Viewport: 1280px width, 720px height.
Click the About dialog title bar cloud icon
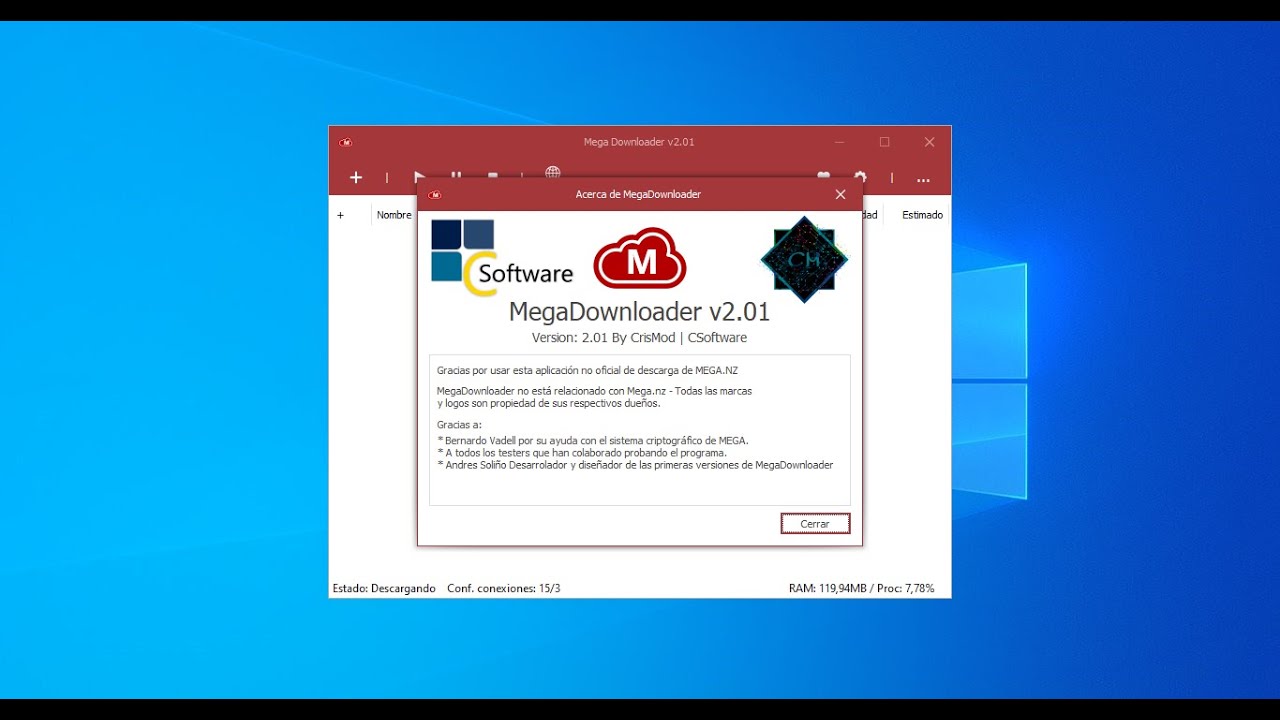[434, 195]
